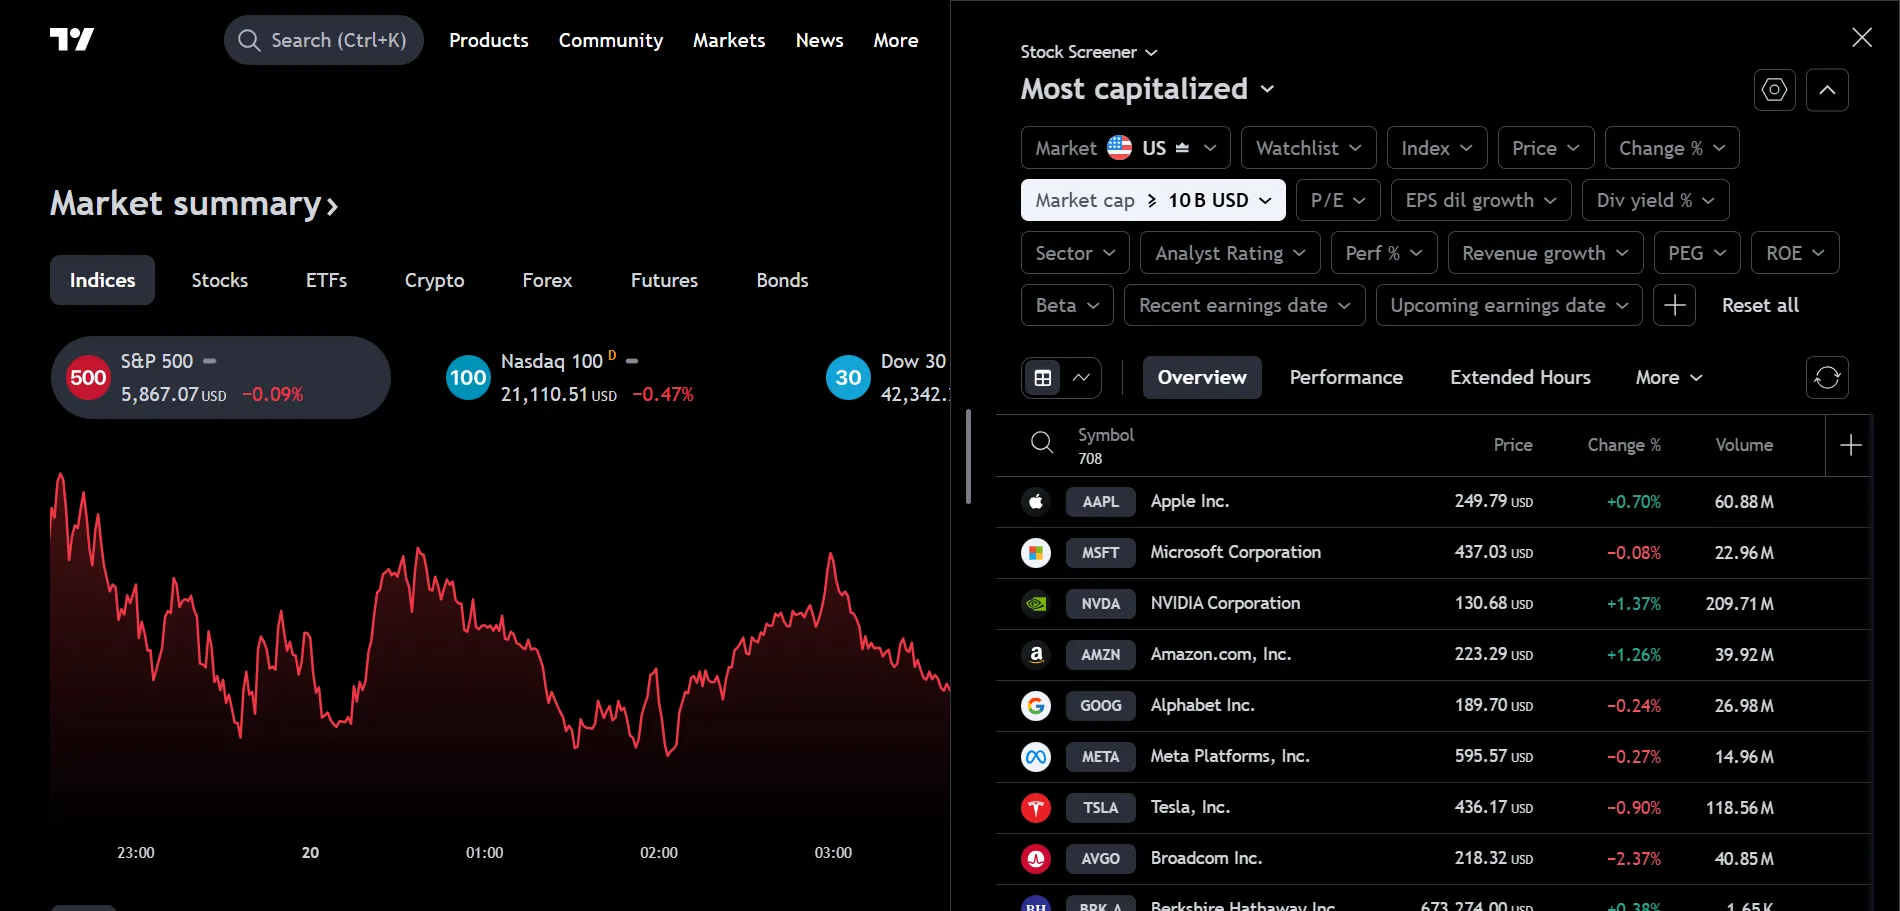Open the More columns dropdown

point(1668,378)
